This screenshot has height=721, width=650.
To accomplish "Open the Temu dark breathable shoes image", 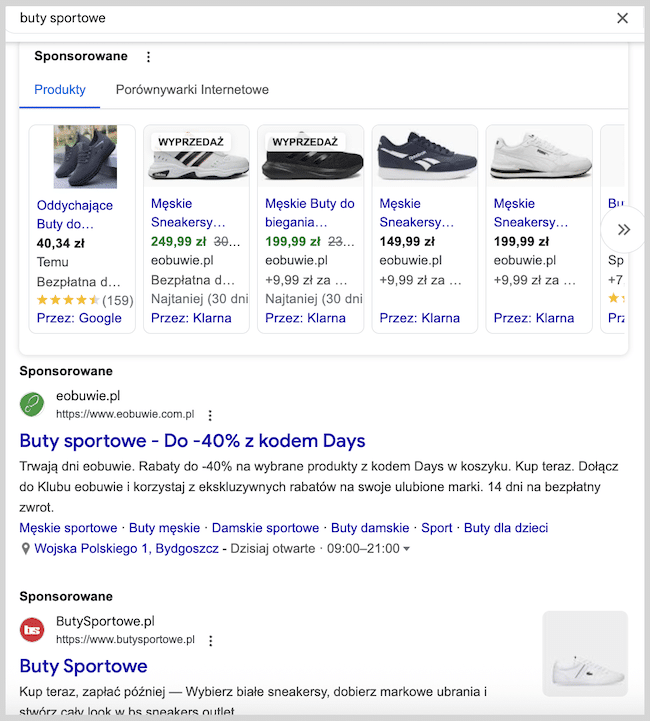I will [85, 156].
